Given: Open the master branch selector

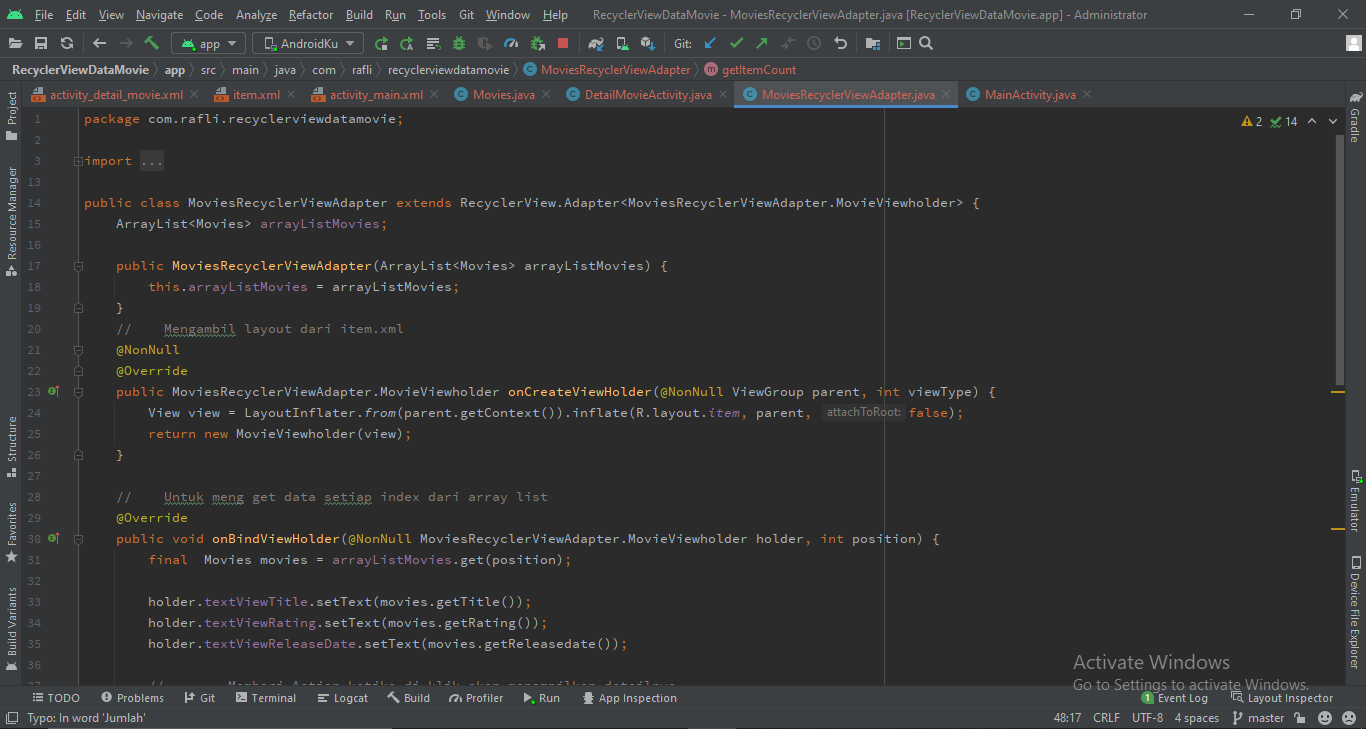Looking at the screenshot, I should tap(1259, 718).
